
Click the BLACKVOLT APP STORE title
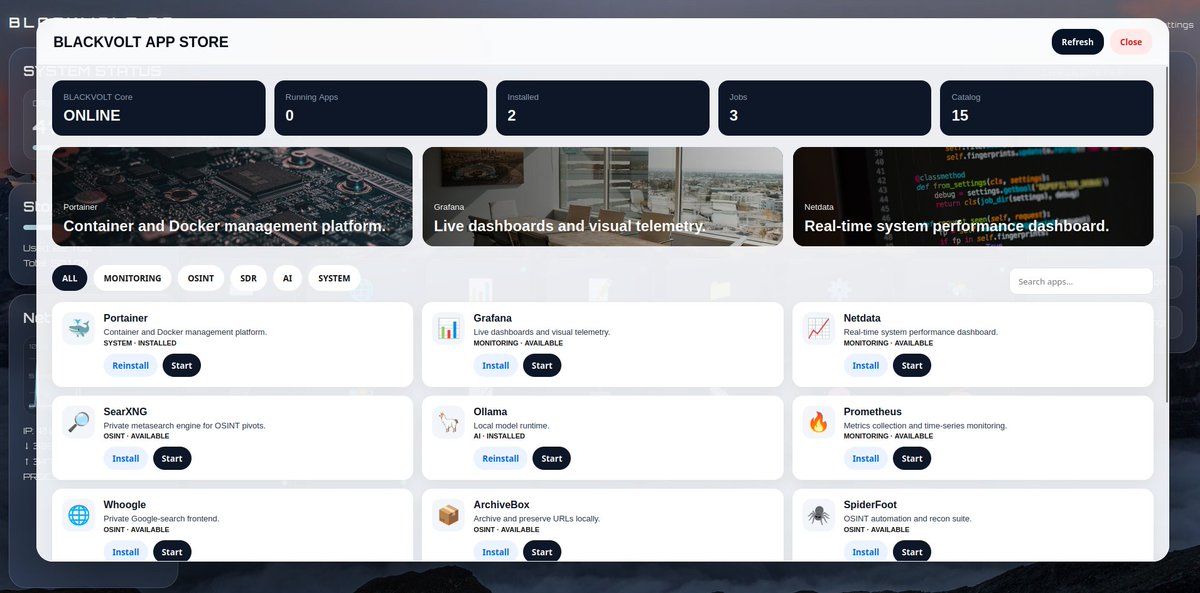141,42
